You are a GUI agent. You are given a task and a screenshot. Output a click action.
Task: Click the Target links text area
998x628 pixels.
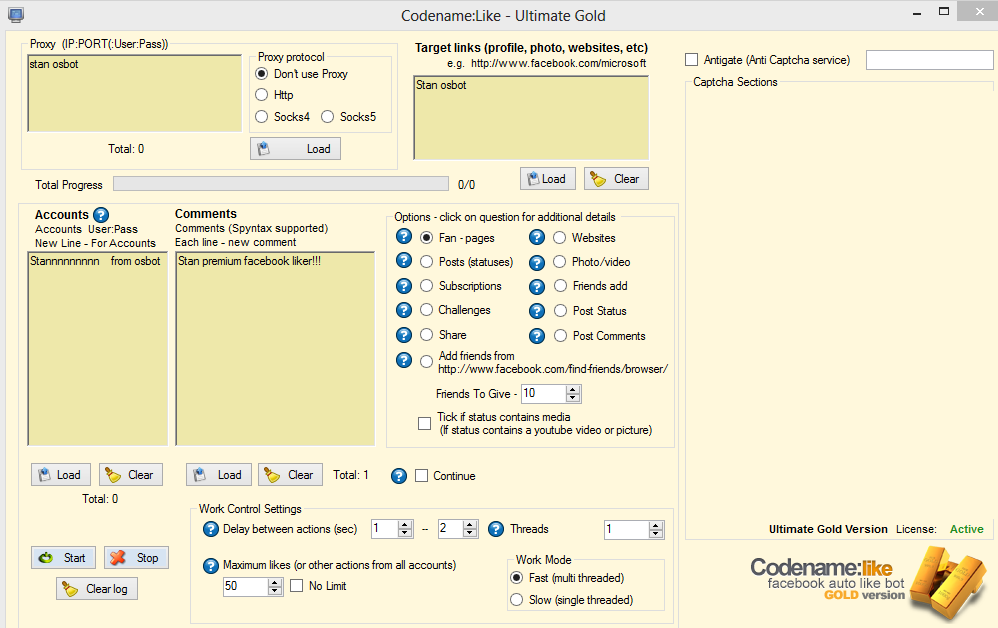(x=531, y=118)
